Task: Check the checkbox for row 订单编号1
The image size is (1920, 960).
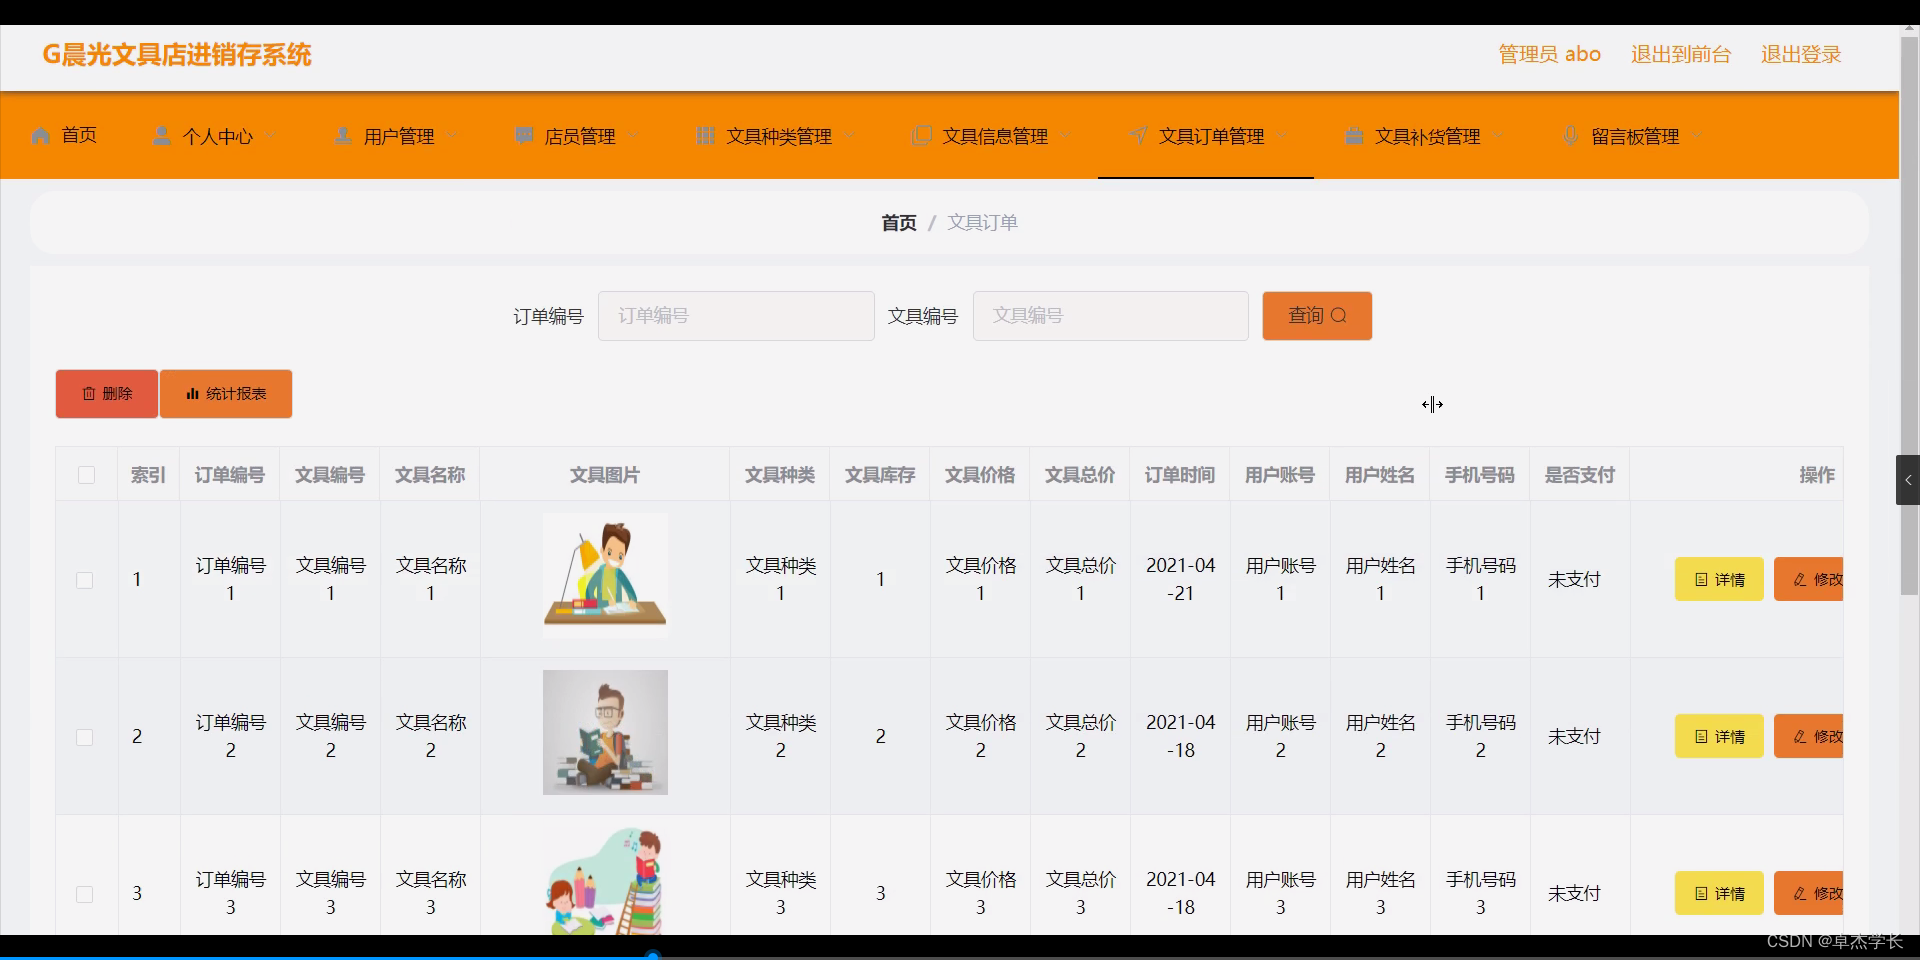Action: (85, 580)
